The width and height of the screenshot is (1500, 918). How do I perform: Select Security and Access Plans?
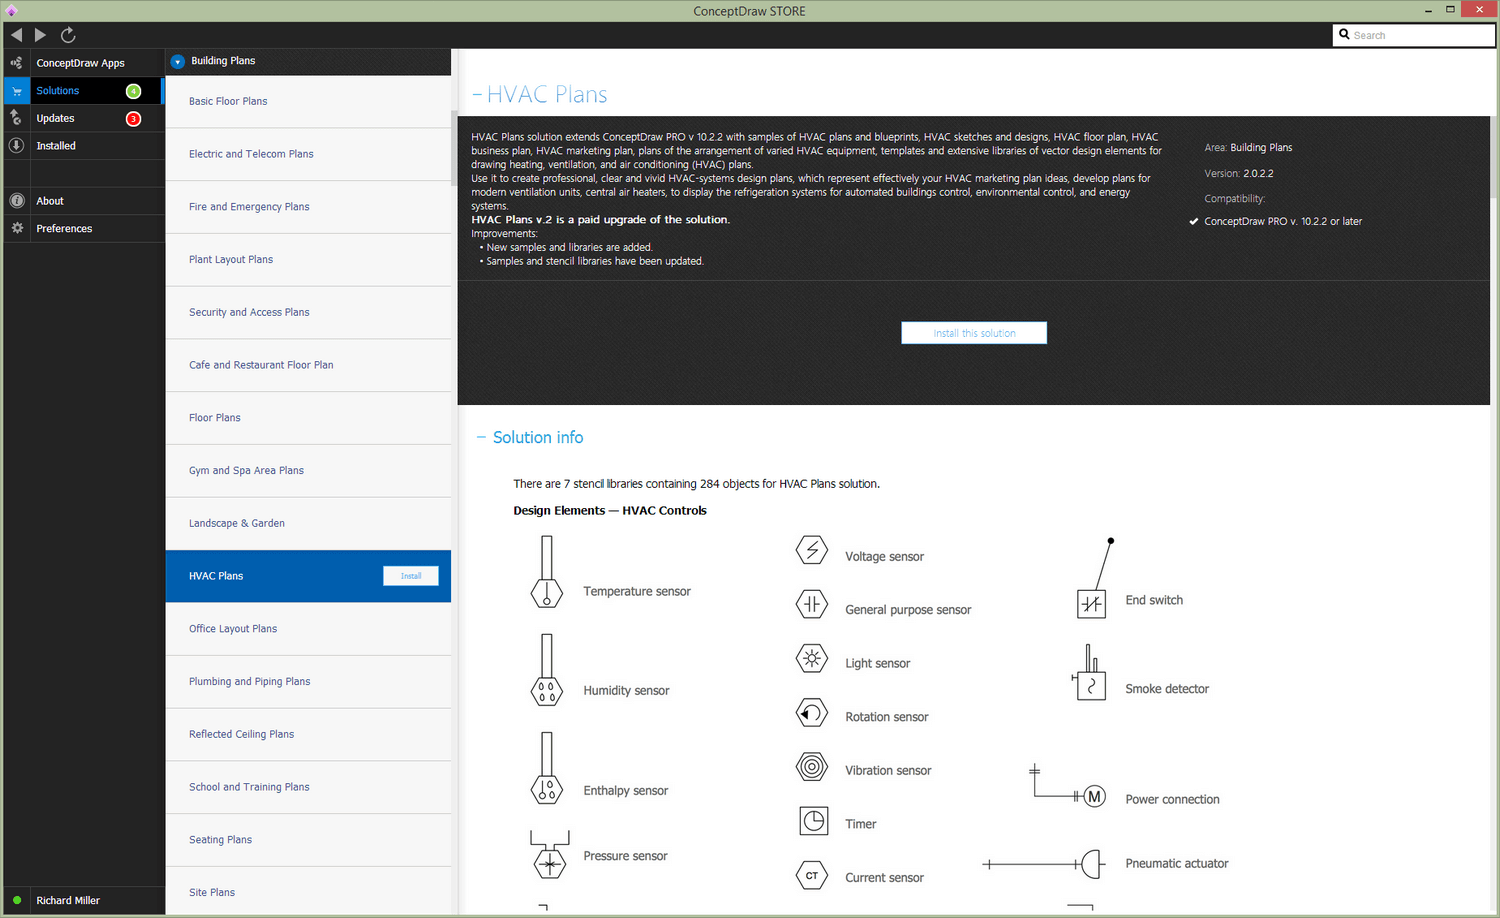308,313
